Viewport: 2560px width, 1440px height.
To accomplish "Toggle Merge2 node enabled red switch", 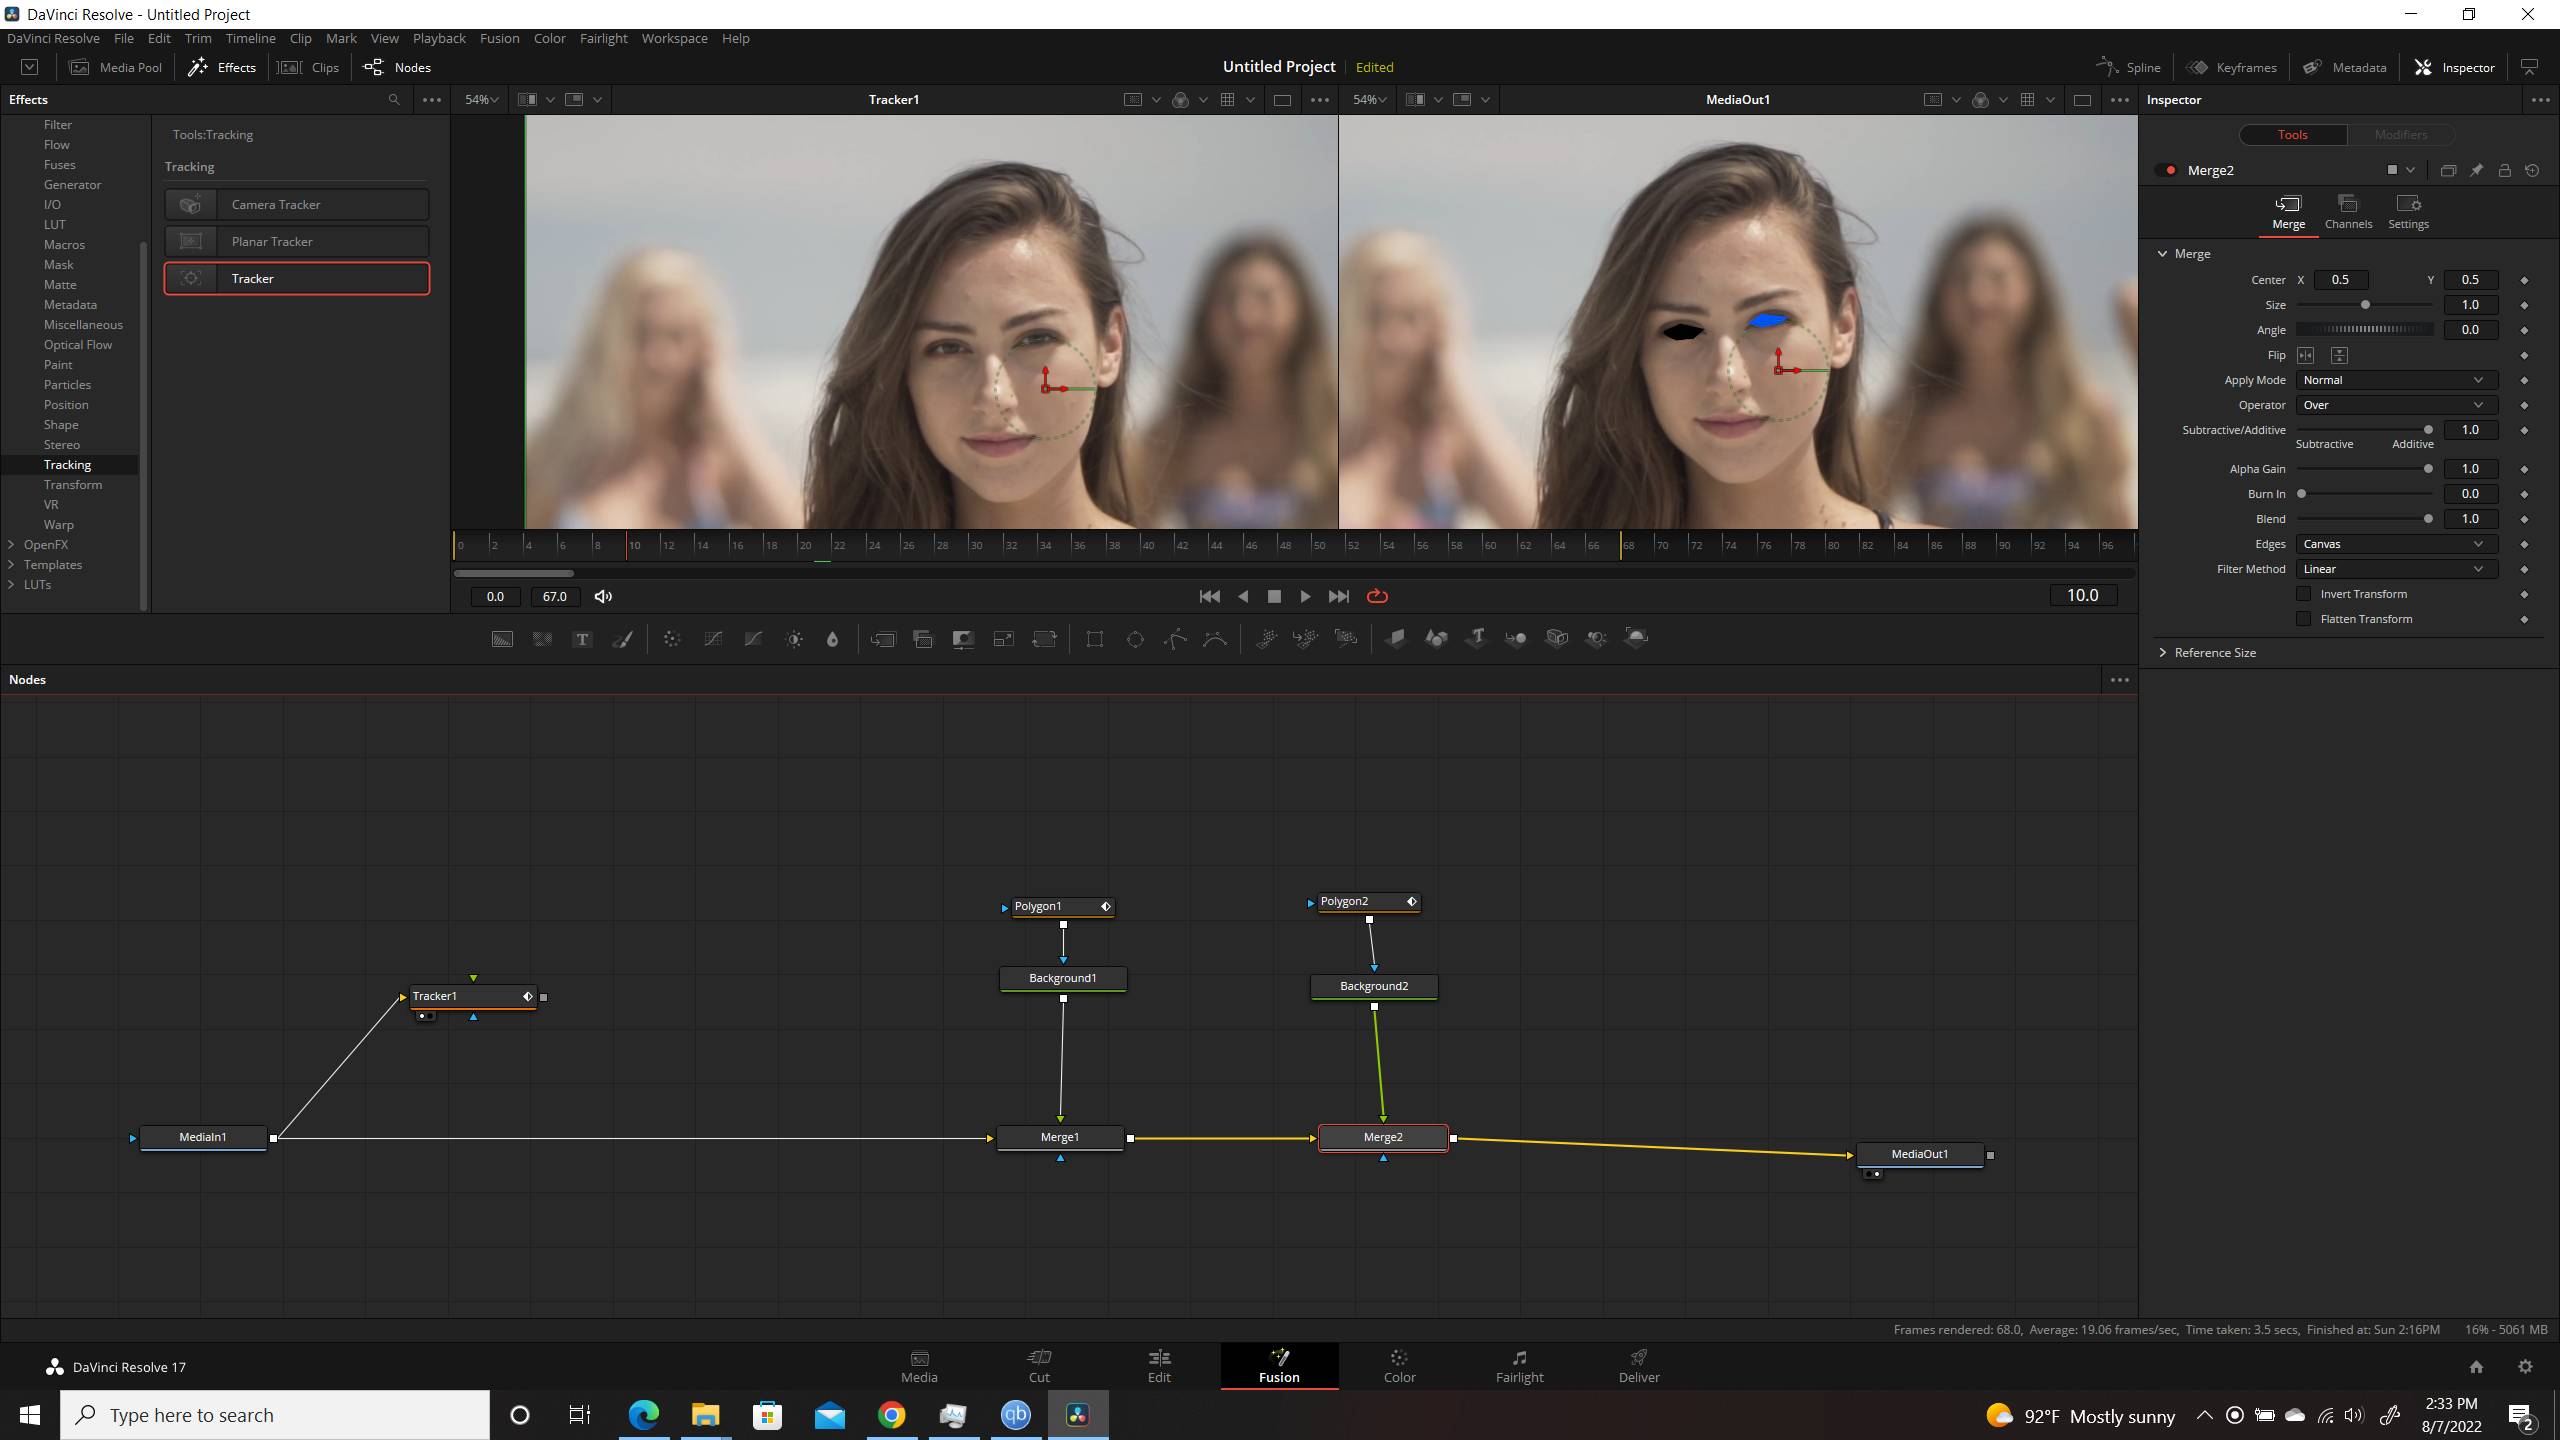I will click(x=2166, y=171).
